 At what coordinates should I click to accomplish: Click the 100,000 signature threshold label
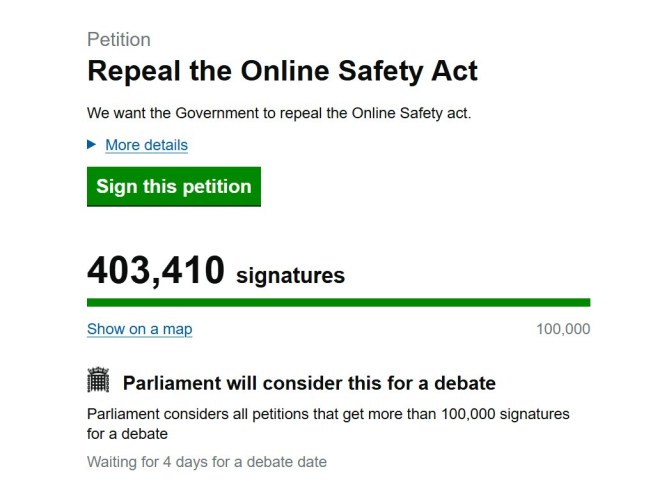click(x=563, y=329)
